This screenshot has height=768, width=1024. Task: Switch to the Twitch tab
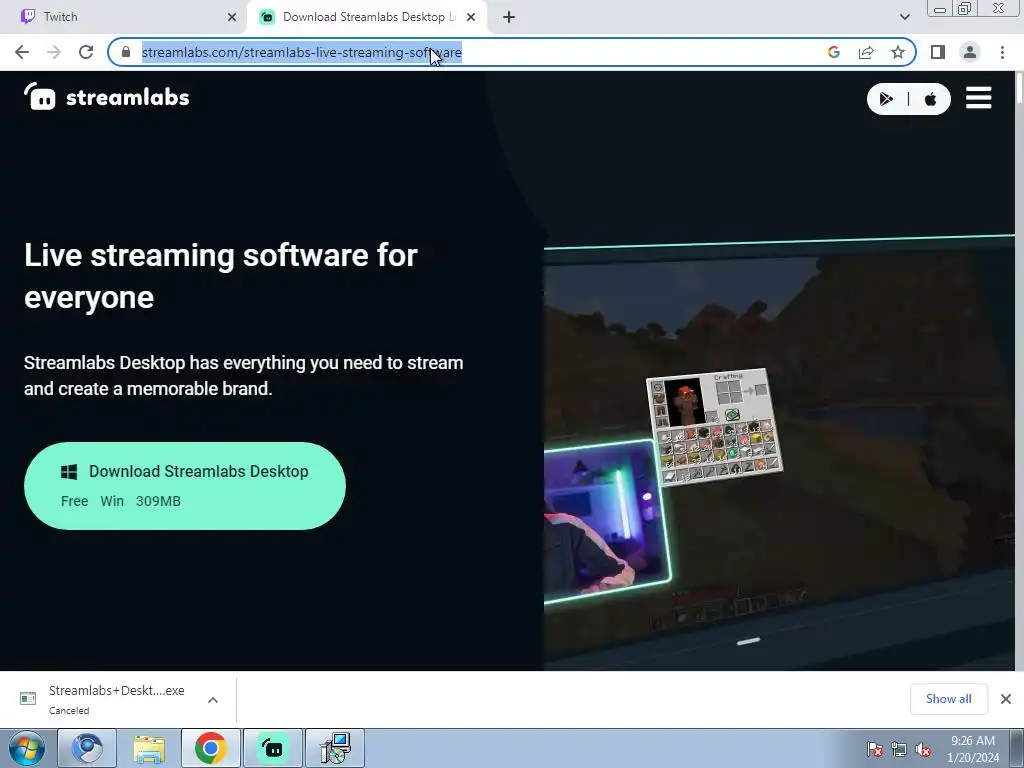click(x=124, y=17)
